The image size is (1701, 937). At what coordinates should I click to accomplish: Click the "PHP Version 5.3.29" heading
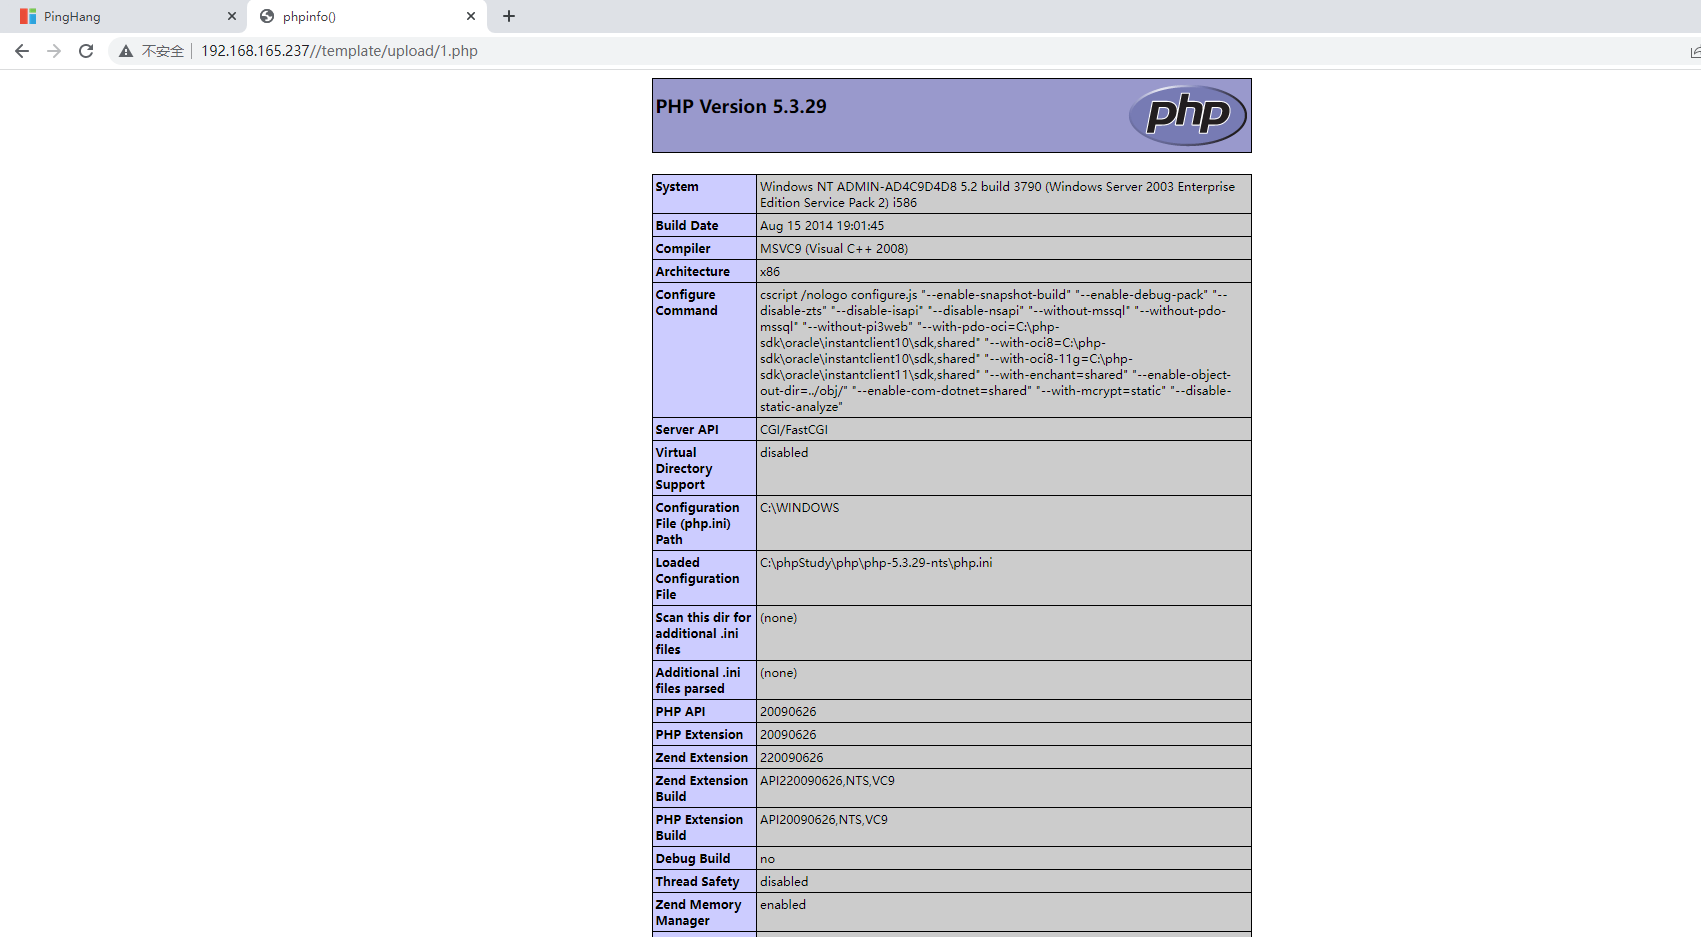click(x=741, y=107)
